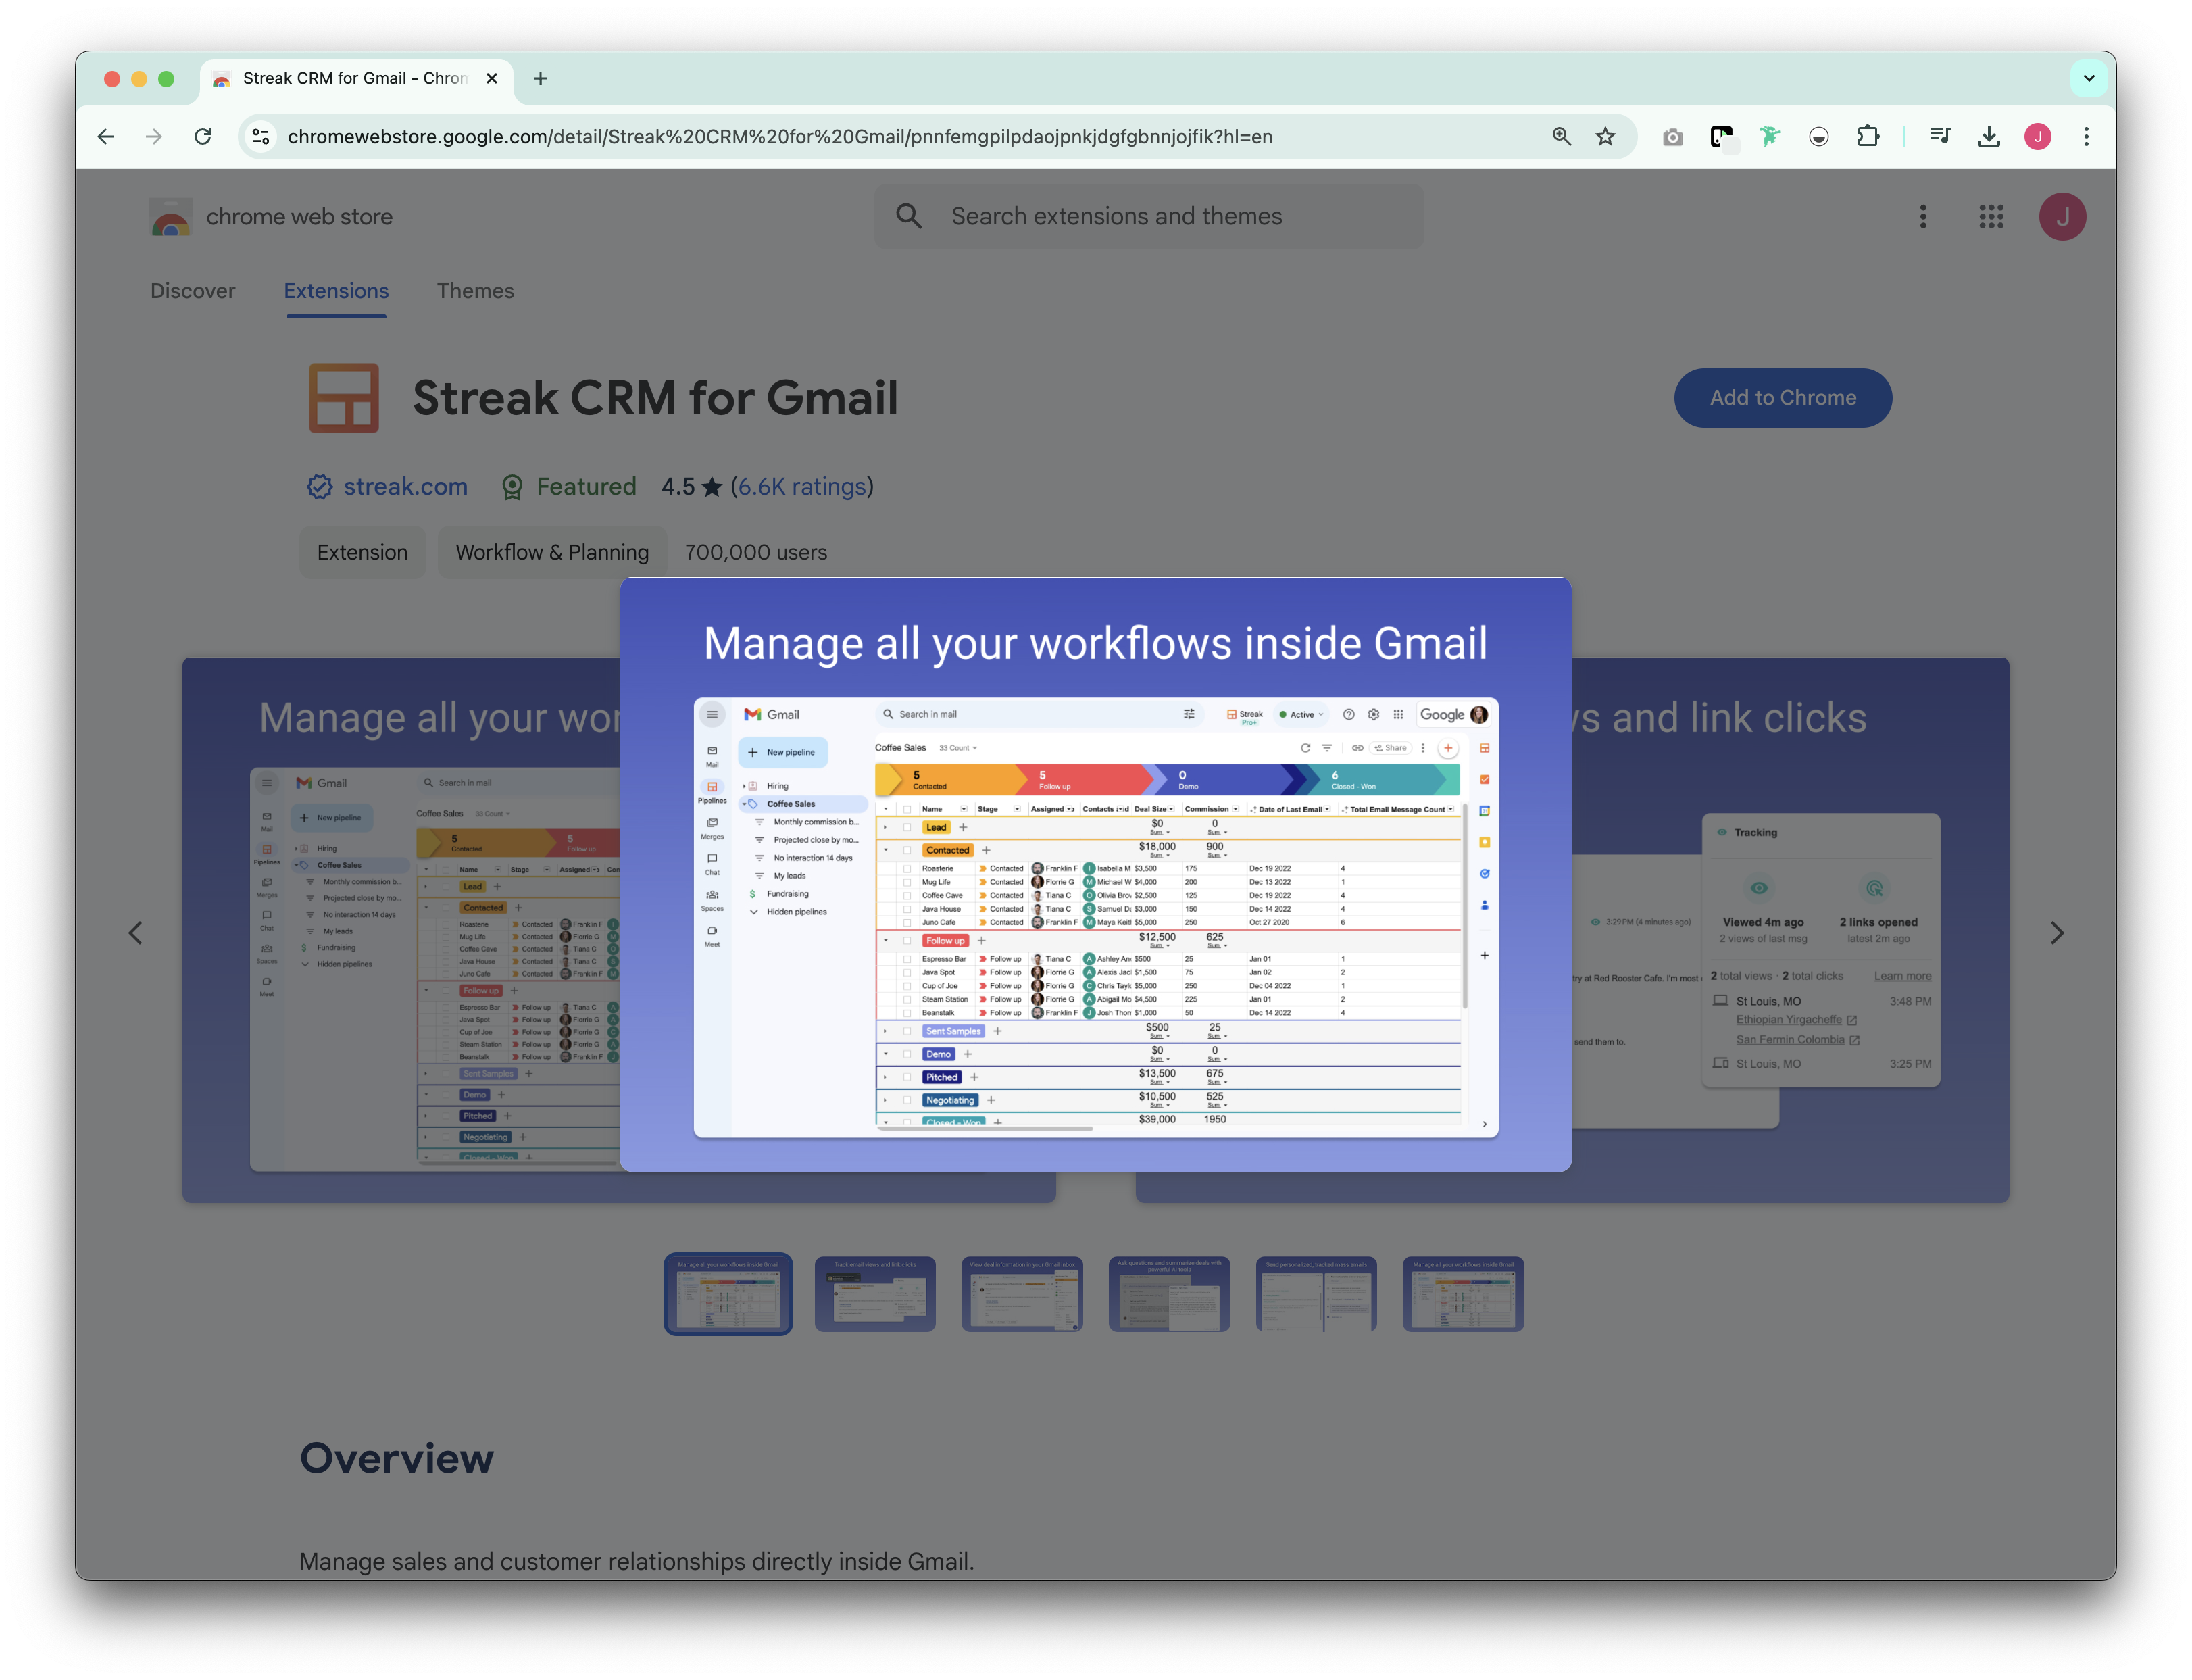Switch to the Discover tab
Viewport: 2192px width, 1680px height.
[193, 291]
